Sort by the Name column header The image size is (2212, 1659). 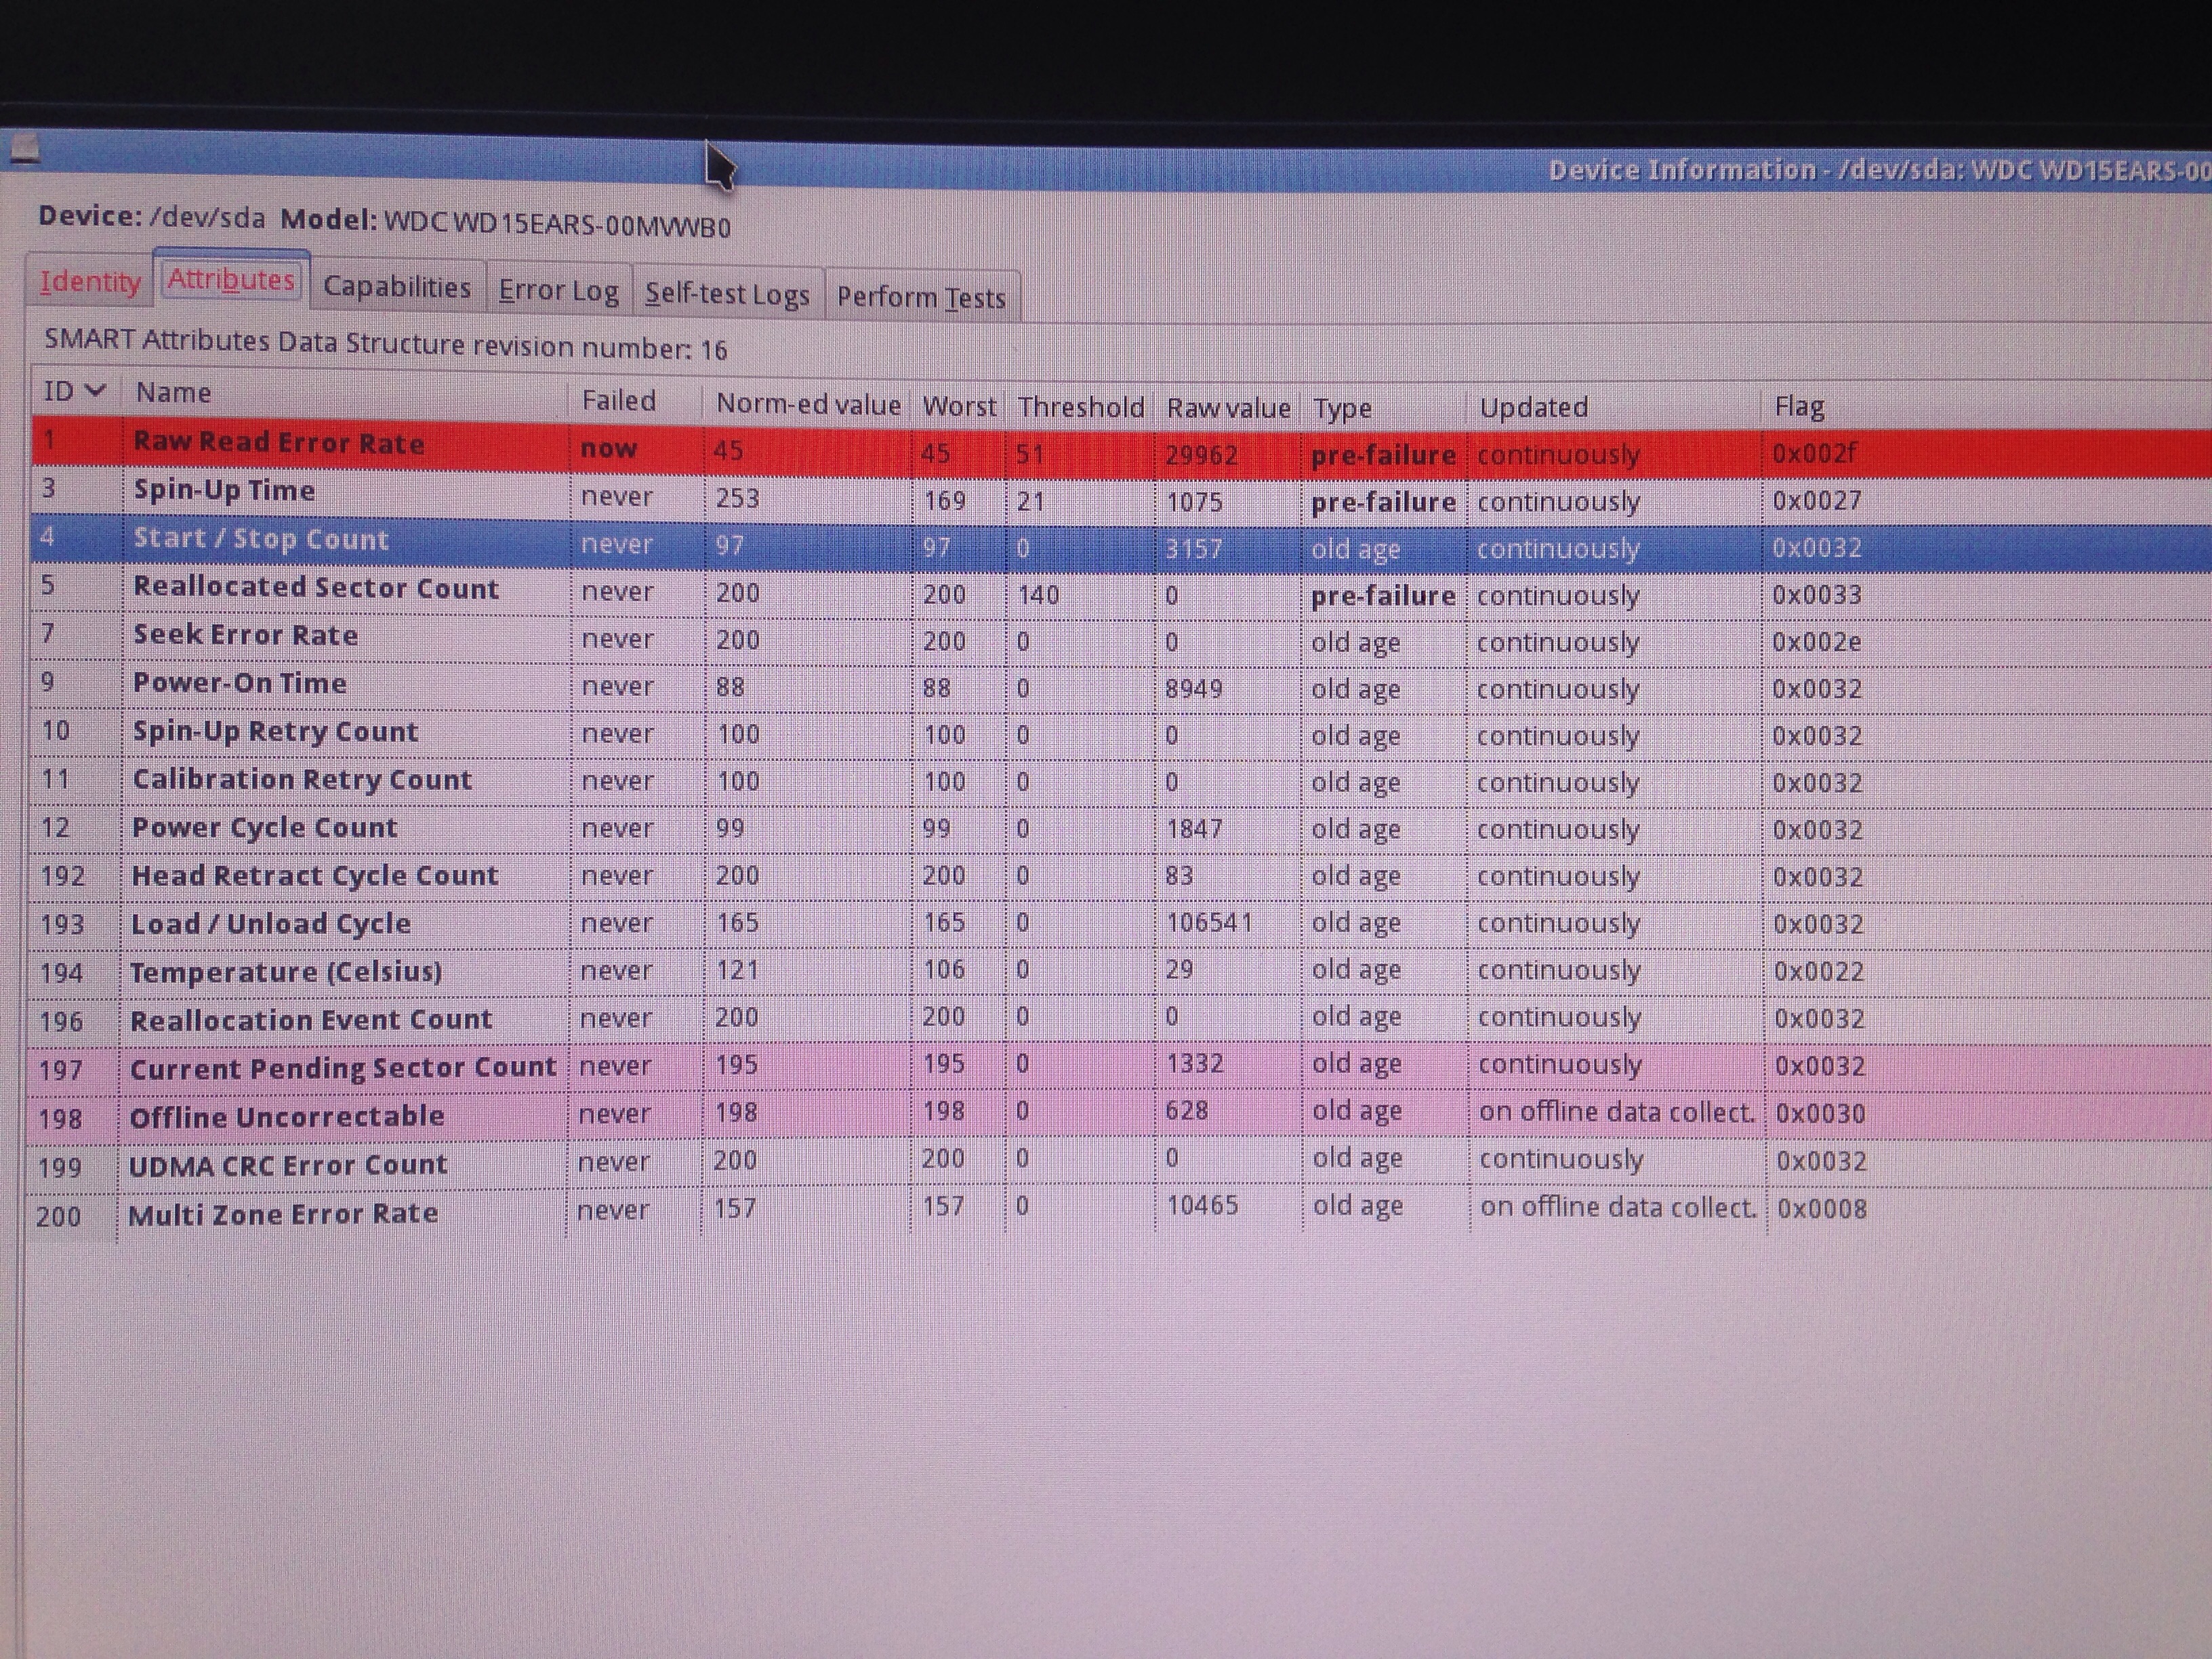(174, 392)
